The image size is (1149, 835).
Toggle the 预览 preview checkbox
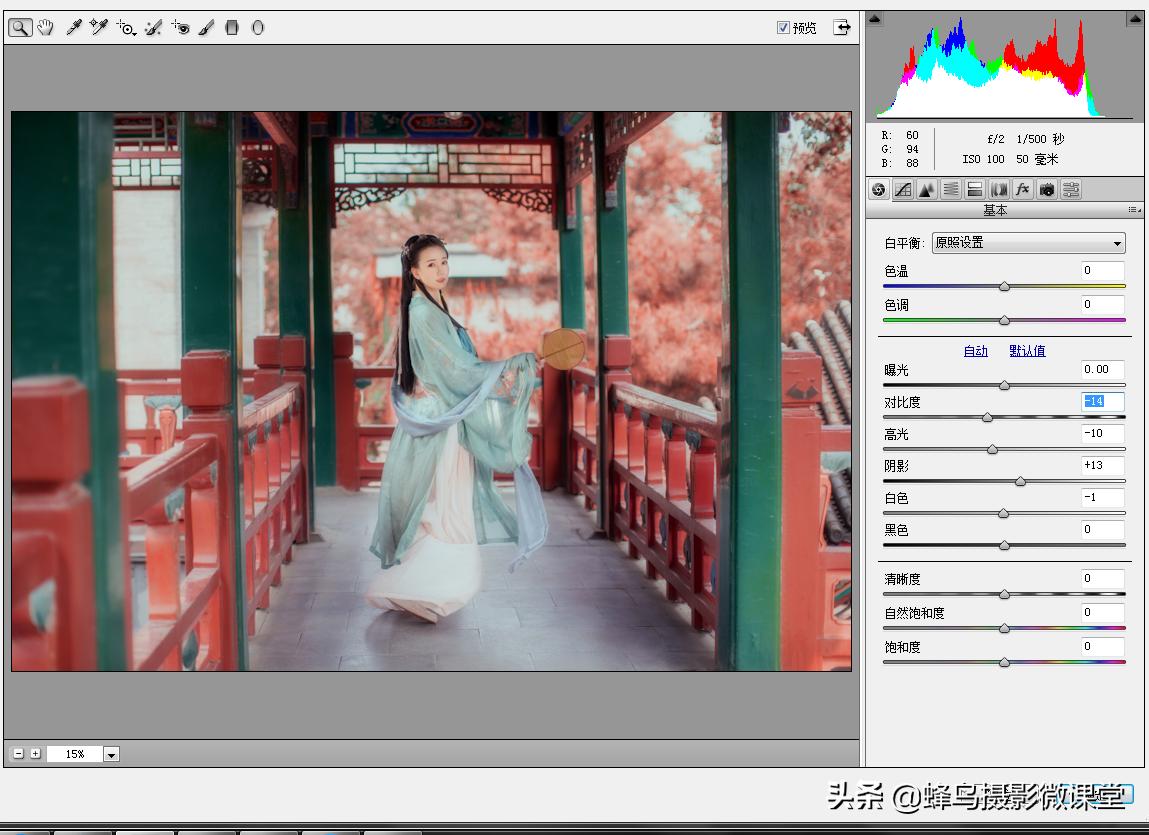[783, 28]
